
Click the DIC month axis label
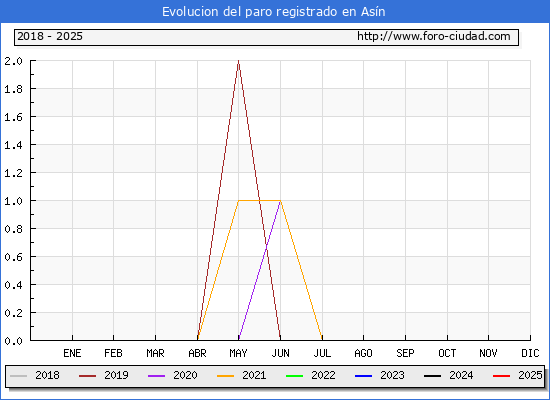(x=530, y=353)
